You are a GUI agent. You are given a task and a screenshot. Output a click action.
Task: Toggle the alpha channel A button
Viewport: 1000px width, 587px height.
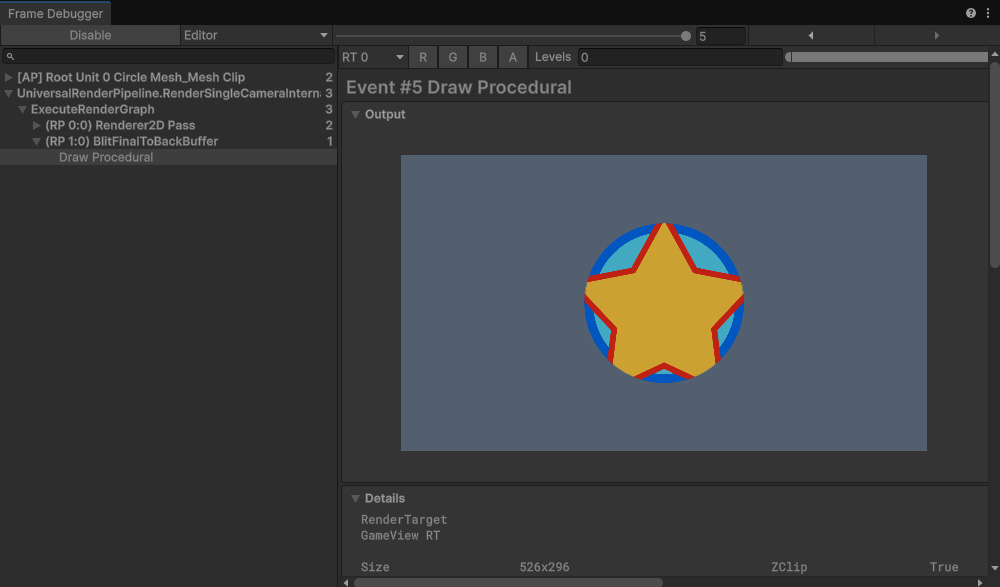point(513,58)
